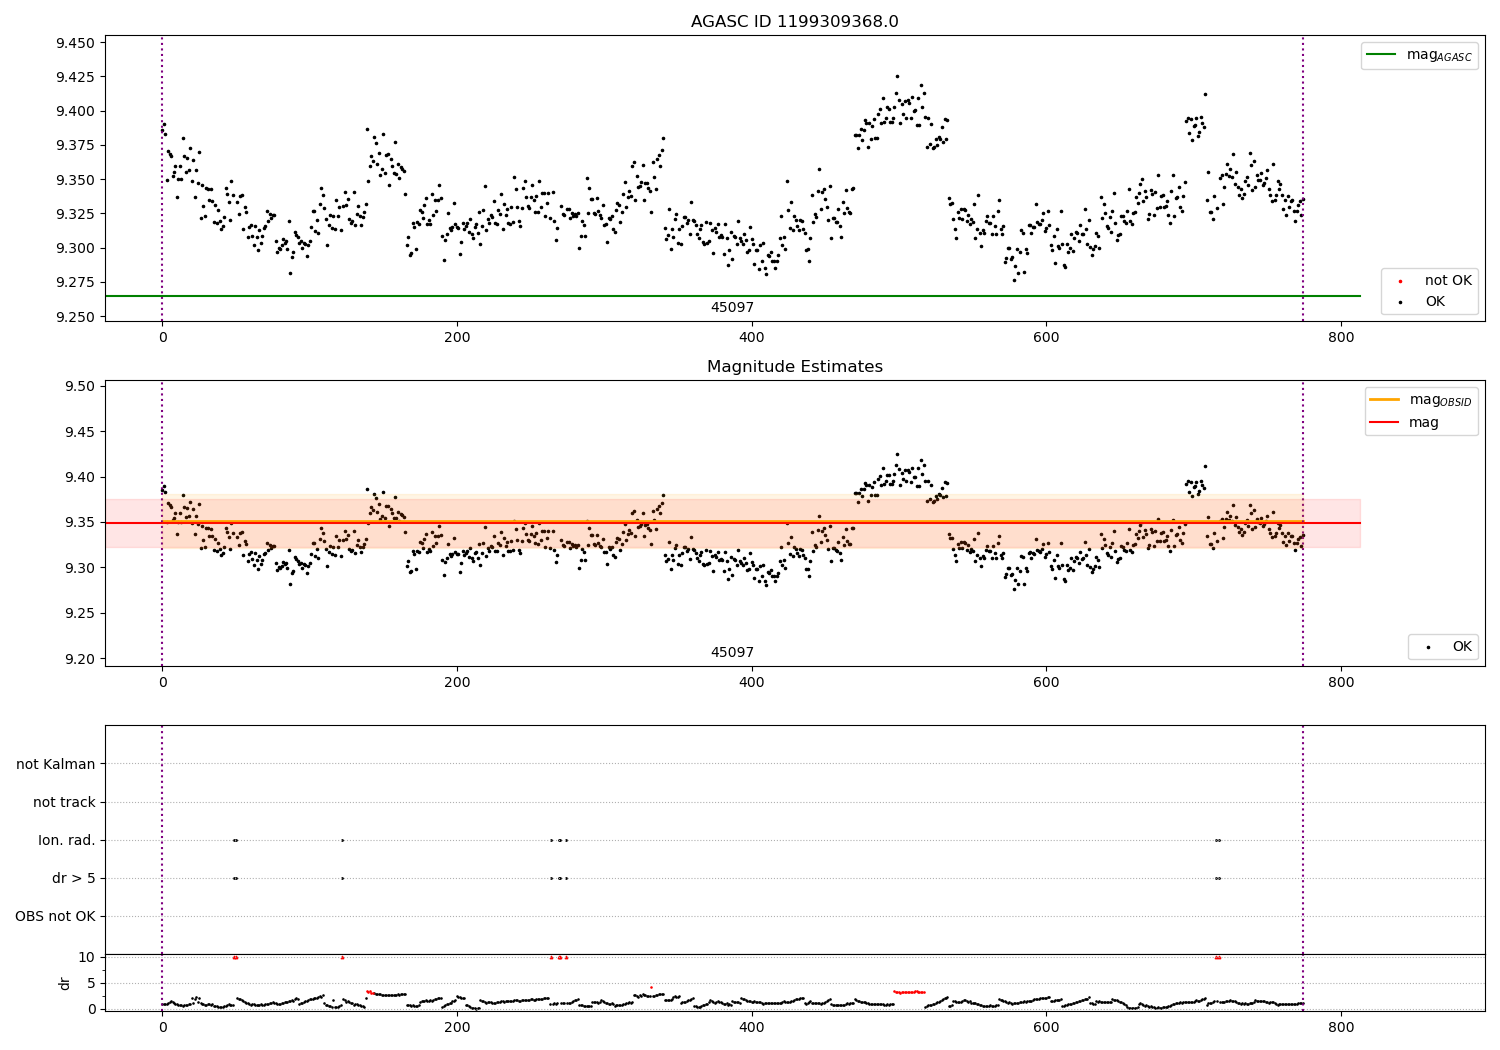Click the '800' x-tick under the bottom dr plot

[x=1341, y=1027]
